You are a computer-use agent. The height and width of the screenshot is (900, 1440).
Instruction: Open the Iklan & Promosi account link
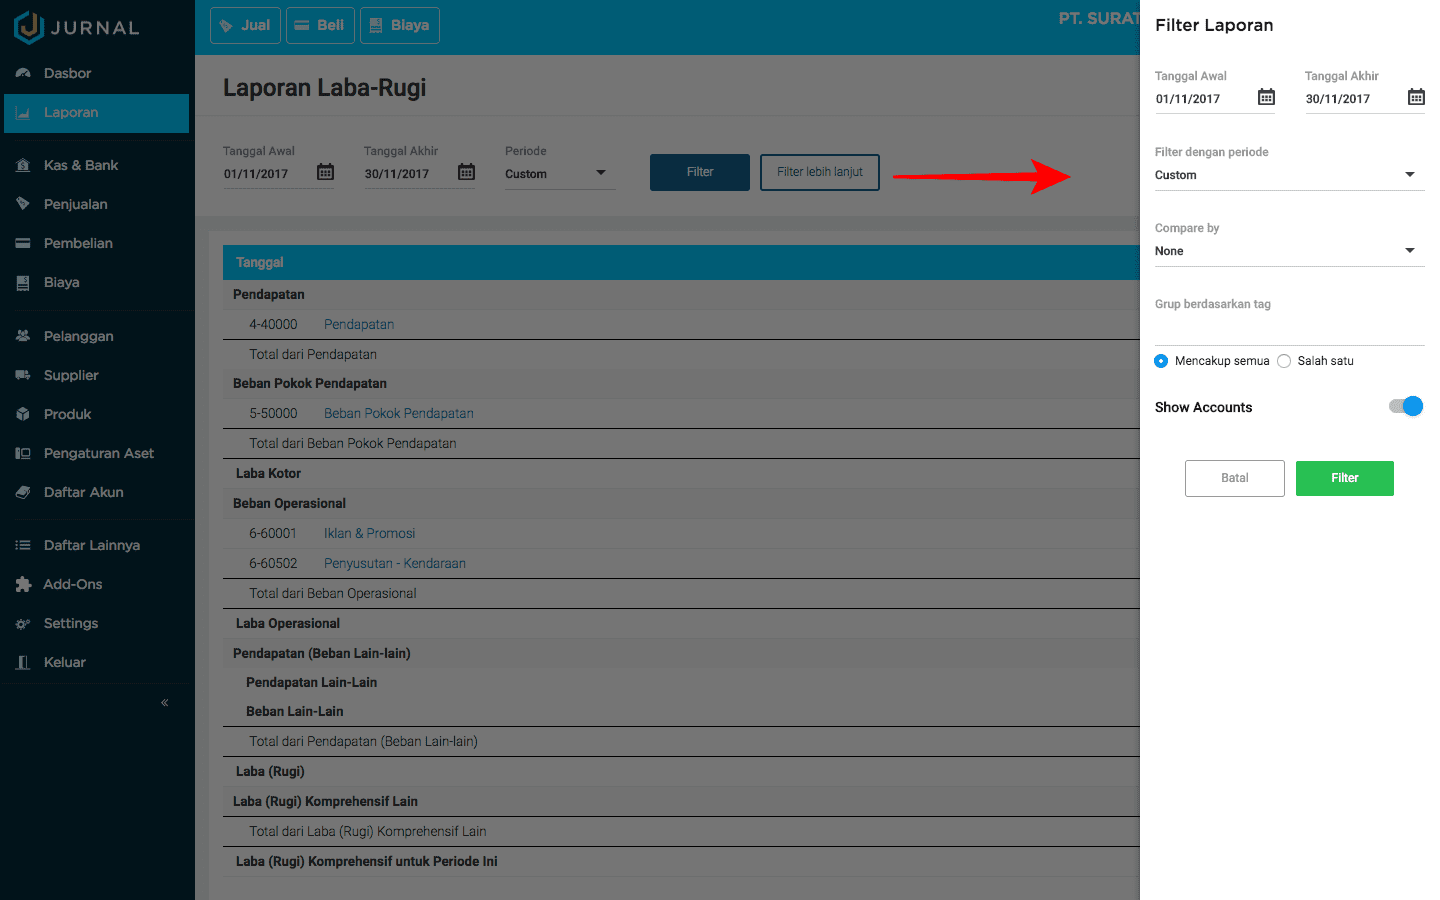click(x=369, y=533)
